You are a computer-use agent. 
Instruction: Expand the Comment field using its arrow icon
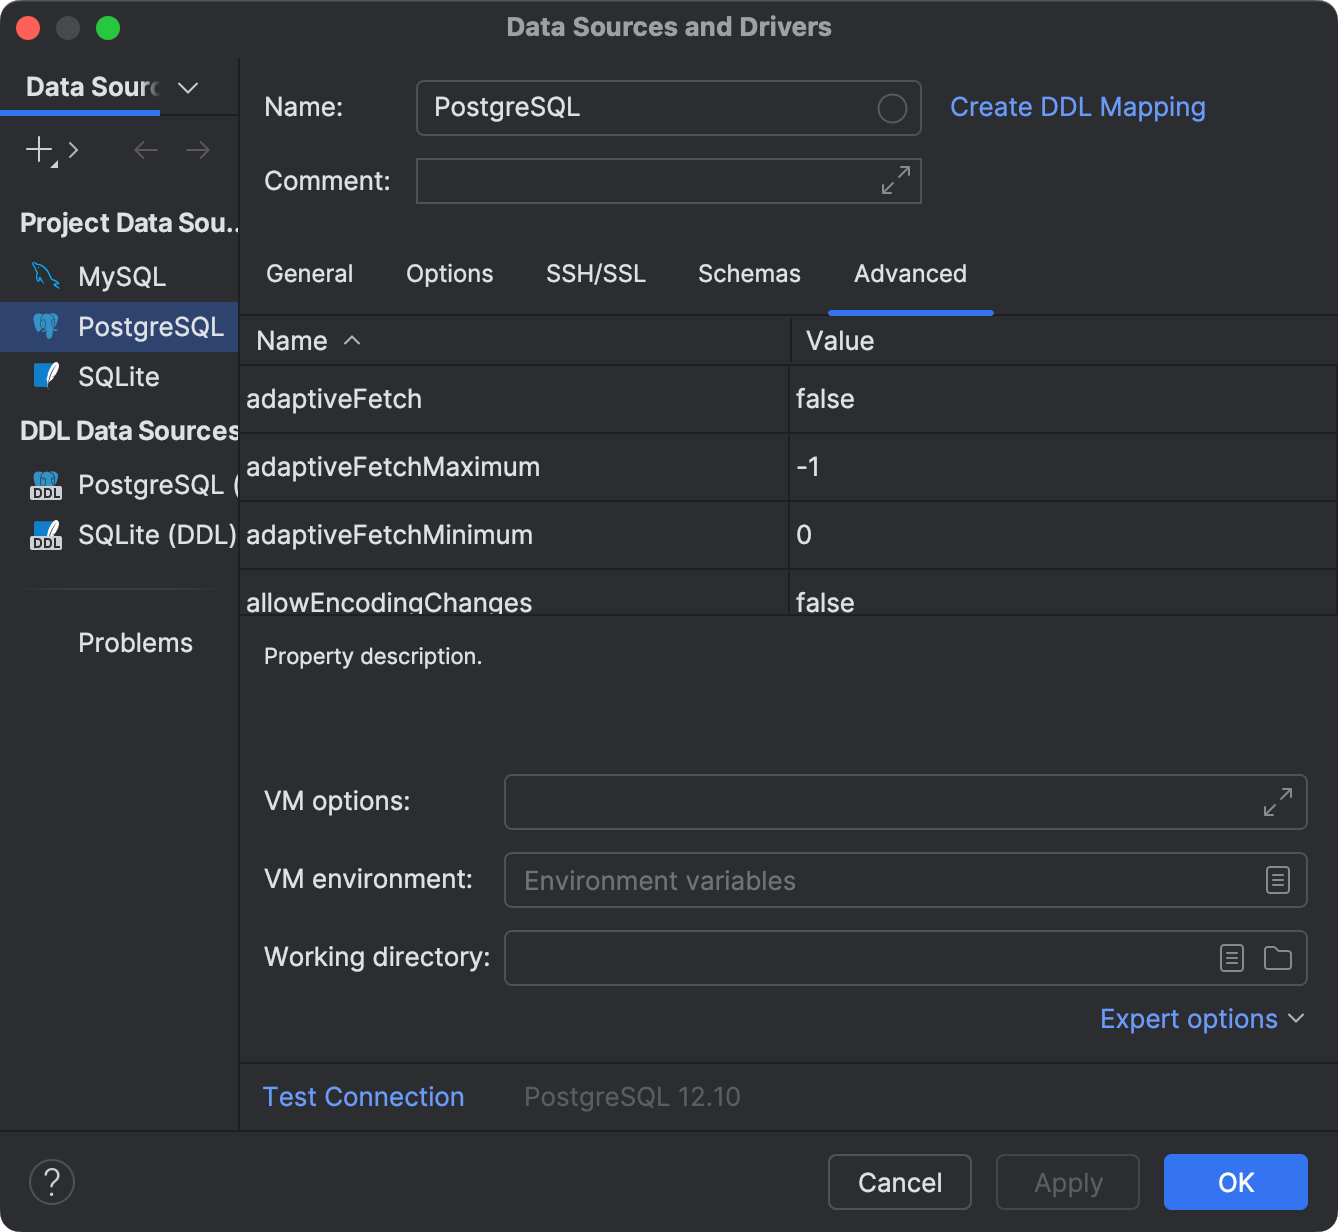(x=895, y=181)
